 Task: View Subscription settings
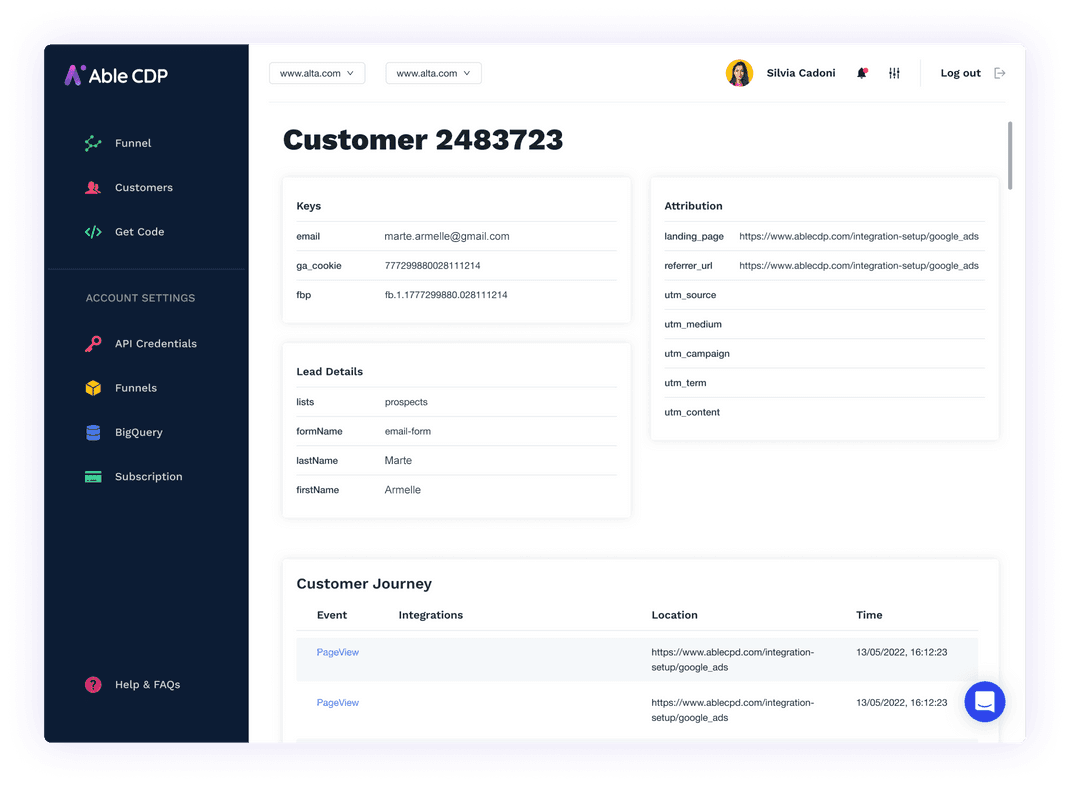[x=148, y=477]
